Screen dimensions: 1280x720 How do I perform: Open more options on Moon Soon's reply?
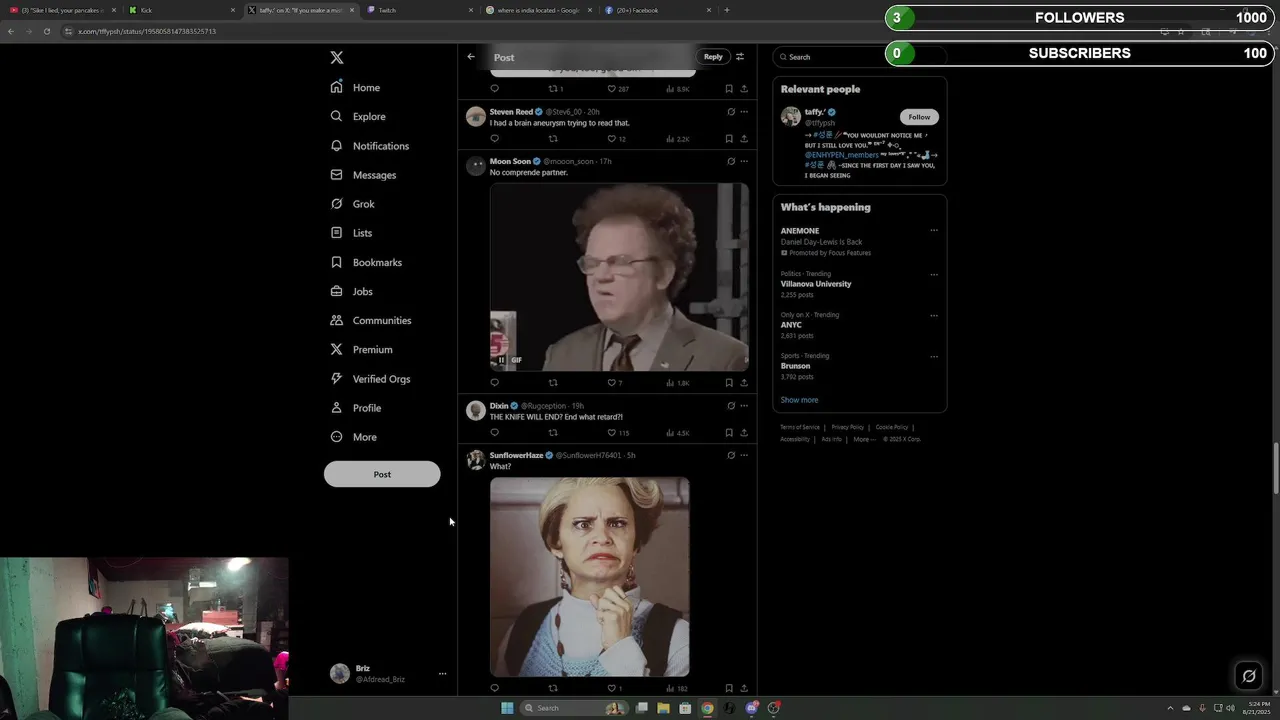[744, 161]
